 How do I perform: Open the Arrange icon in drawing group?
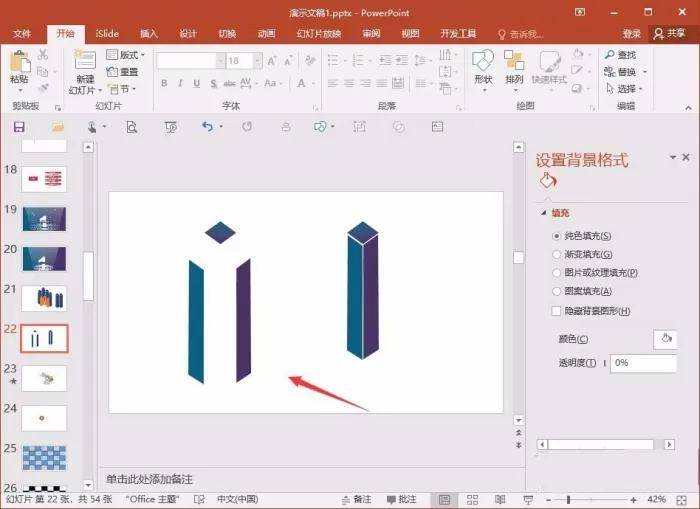(x=514, y=61)
